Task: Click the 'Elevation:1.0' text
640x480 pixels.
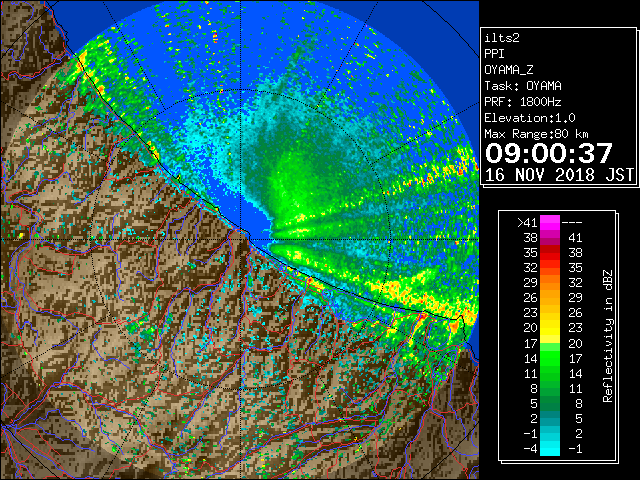Action: [530, 118]
